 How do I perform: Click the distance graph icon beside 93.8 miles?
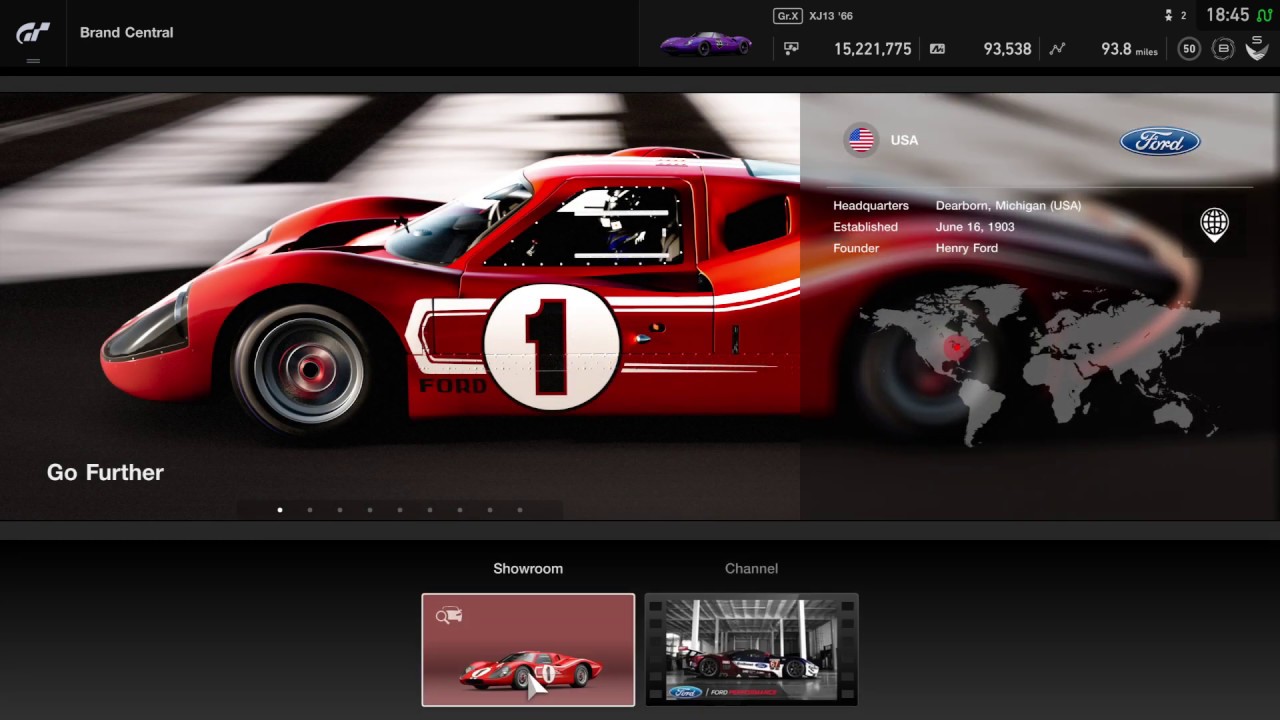[x=1057, y=48]
